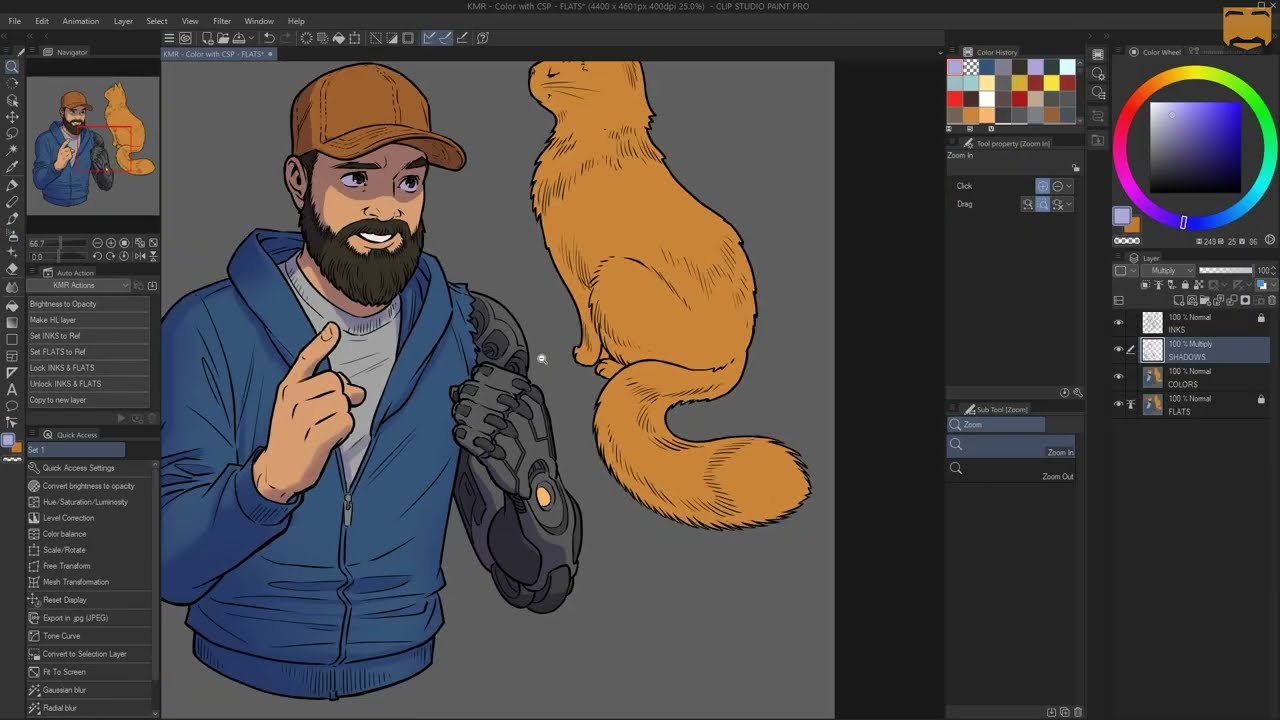Toggle visibility of the SHADOWS layer
Viewport: 1280px width, 720px height.
point(1118,349)
